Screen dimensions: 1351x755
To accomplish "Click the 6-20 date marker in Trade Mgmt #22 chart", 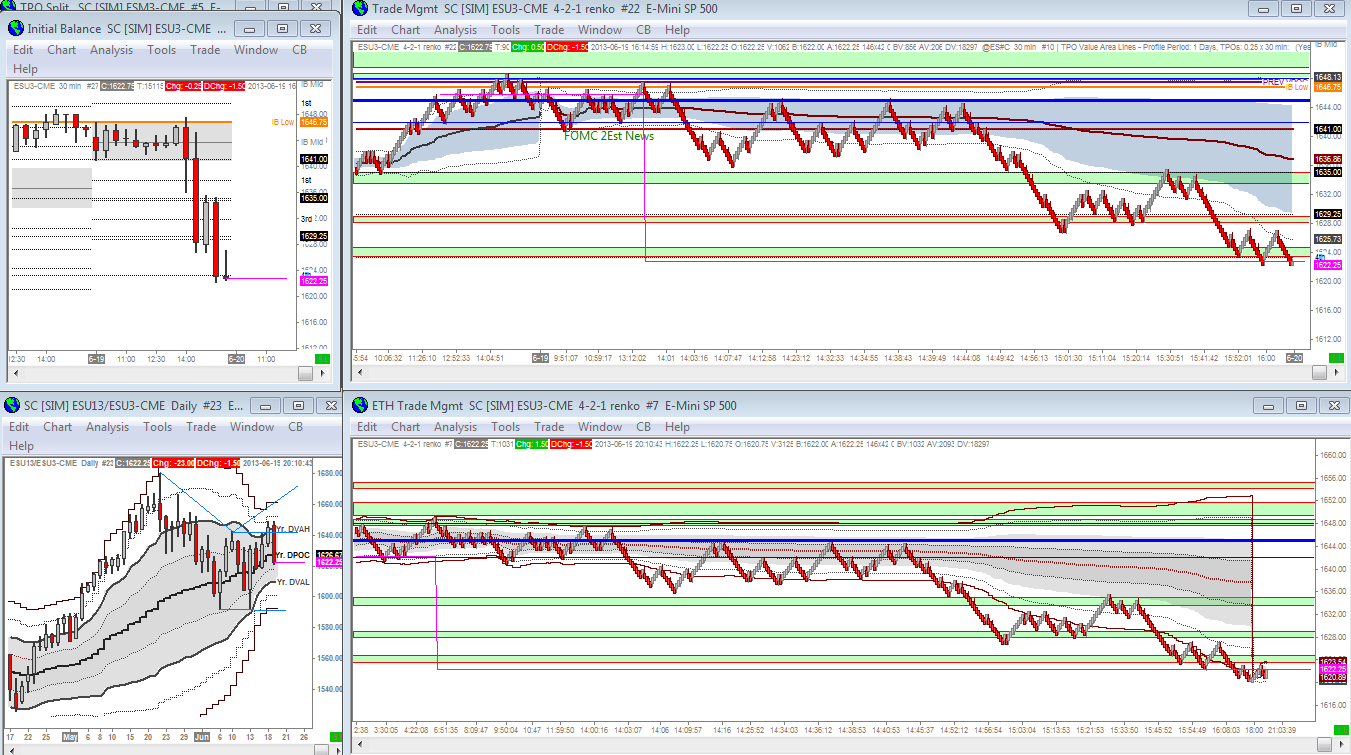I will [x=1293, y=358].
